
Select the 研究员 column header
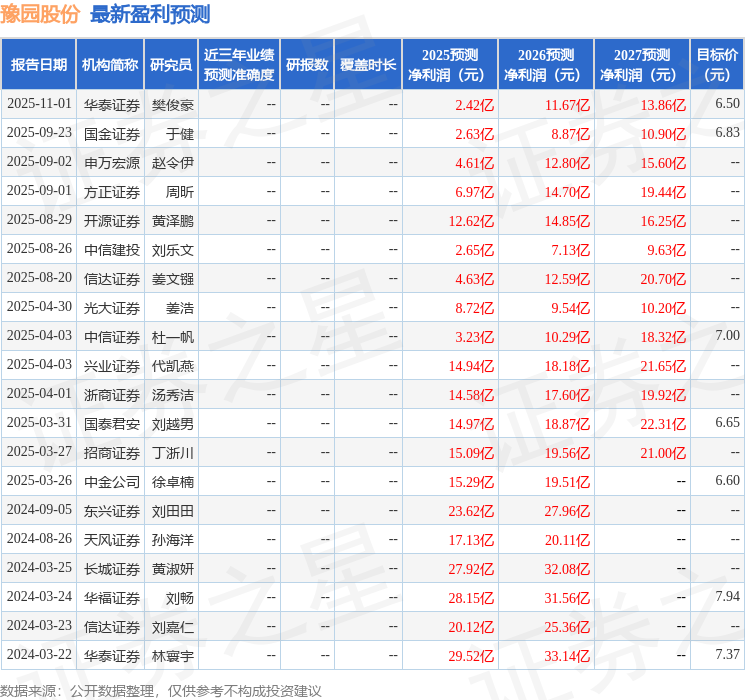pos(170,64)
